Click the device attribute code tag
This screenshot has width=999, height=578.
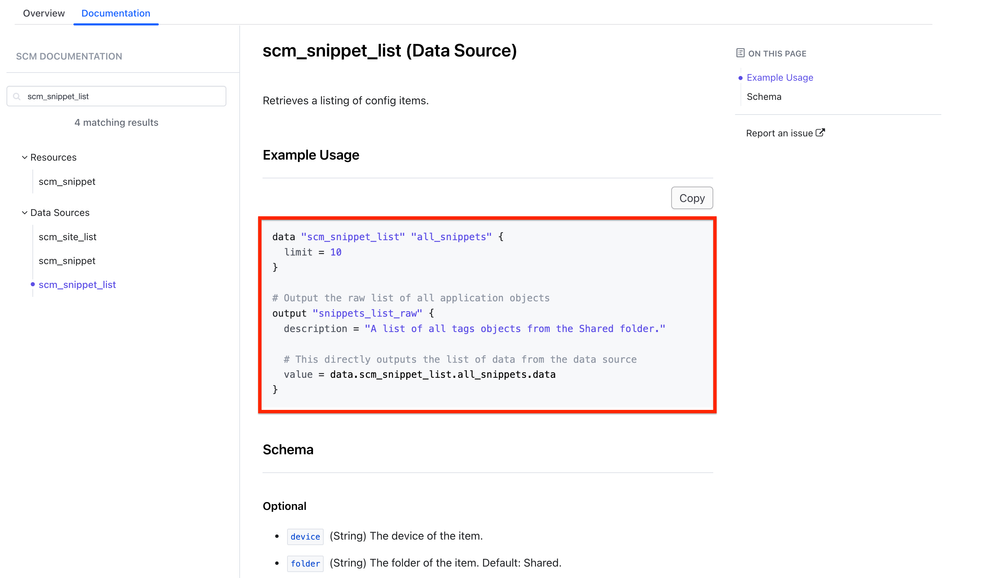[x=305, y=537]
